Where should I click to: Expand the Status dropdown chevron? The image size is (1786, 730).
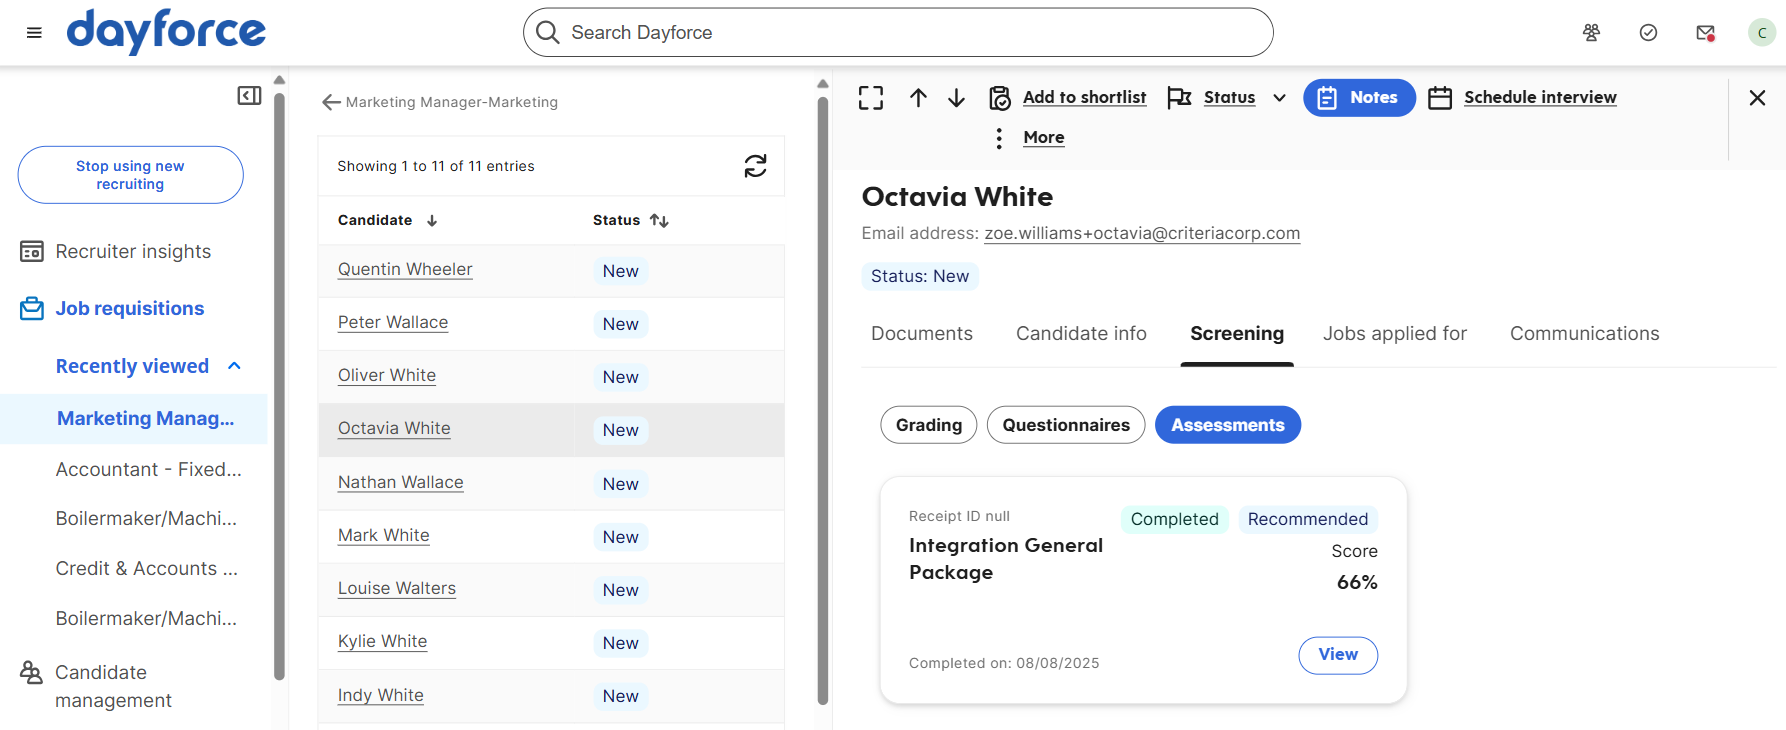pyautogui.click(x=1279, y=98)
